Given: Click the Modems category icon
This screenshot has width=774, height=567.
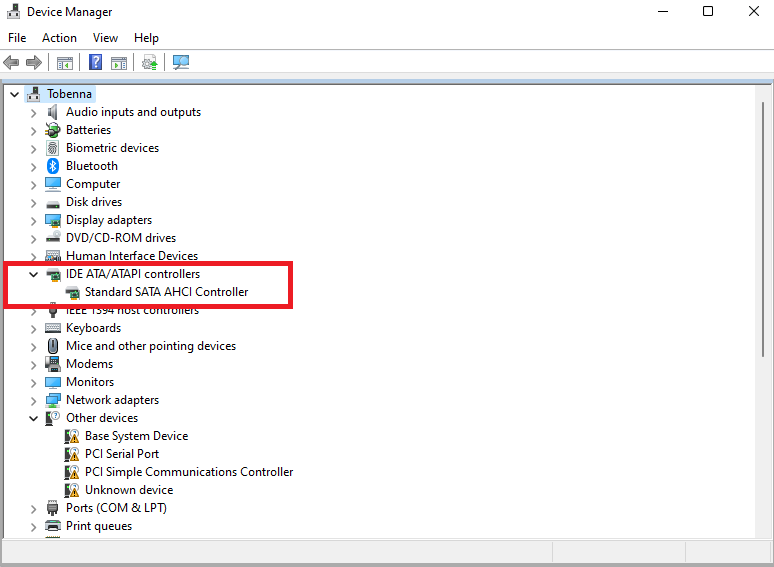Looking at the screenshot, I should 53,364.
